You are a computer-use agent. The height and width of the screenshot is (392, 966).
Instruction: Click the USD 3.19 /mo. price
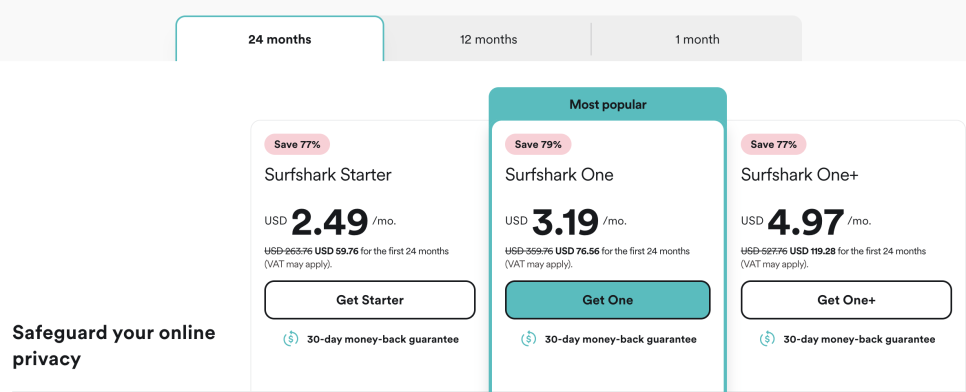point(566,222)
